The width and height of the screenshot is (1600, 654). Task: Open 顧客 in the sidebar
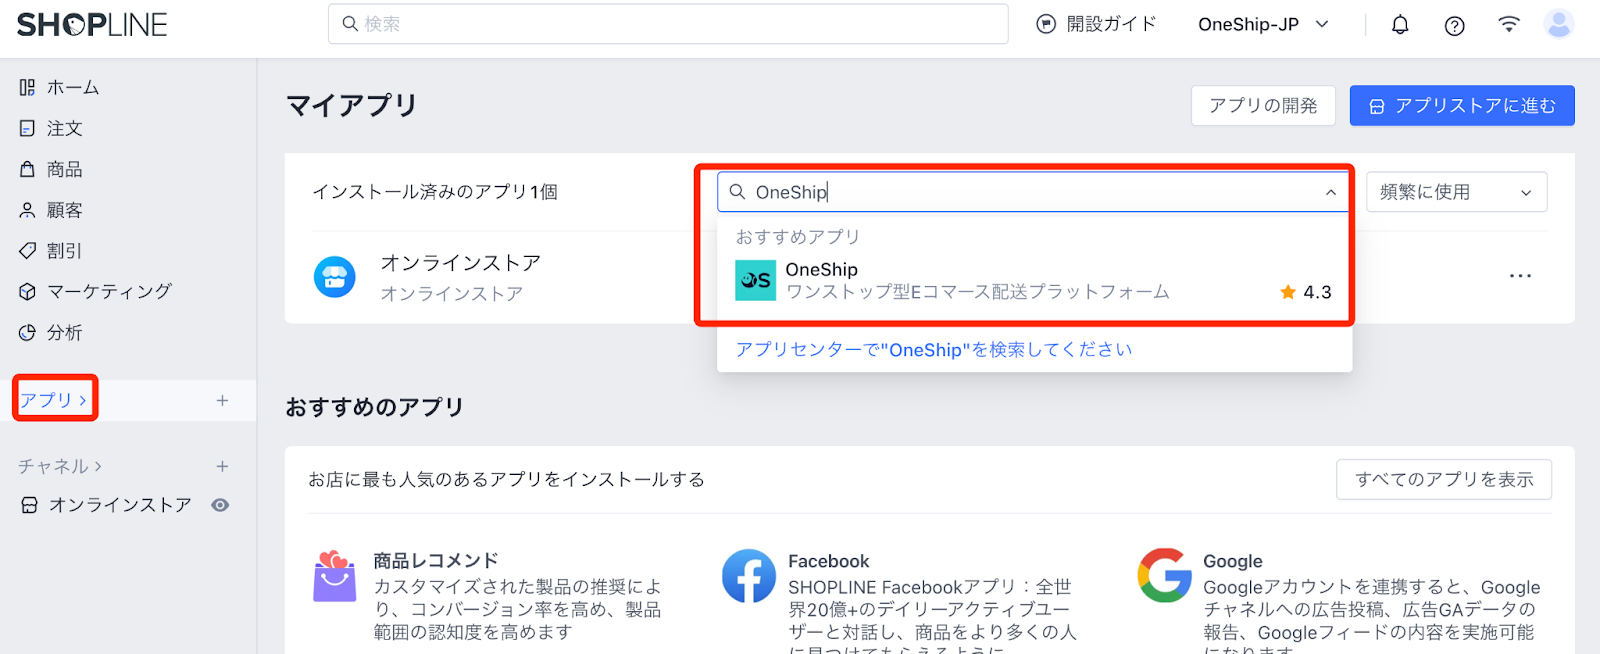[x=51, y=211]
